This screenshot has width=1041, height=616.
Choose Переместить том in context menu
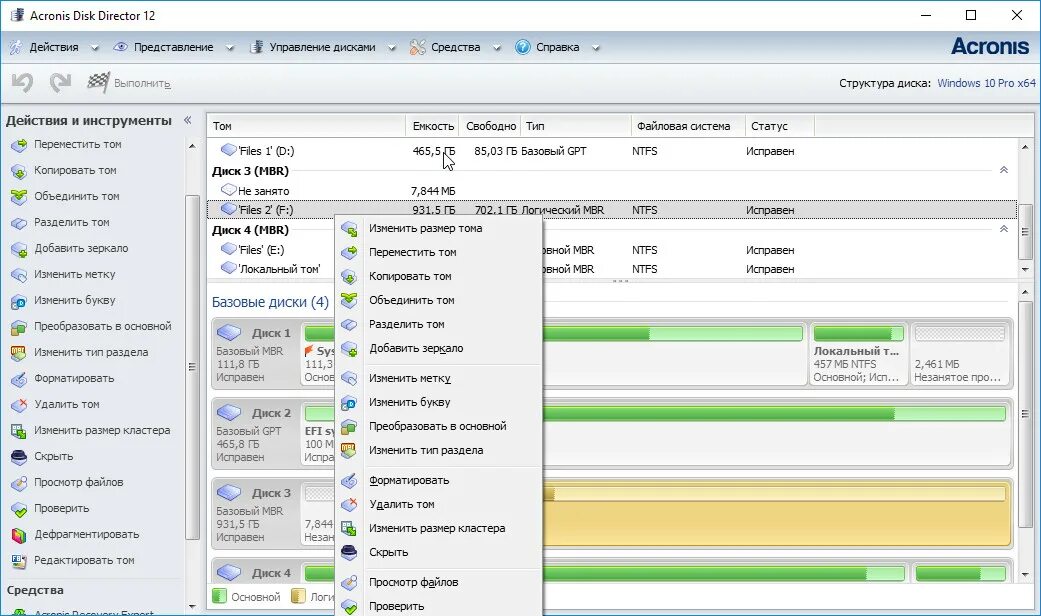pyautogui.click(x=412, y=252)
